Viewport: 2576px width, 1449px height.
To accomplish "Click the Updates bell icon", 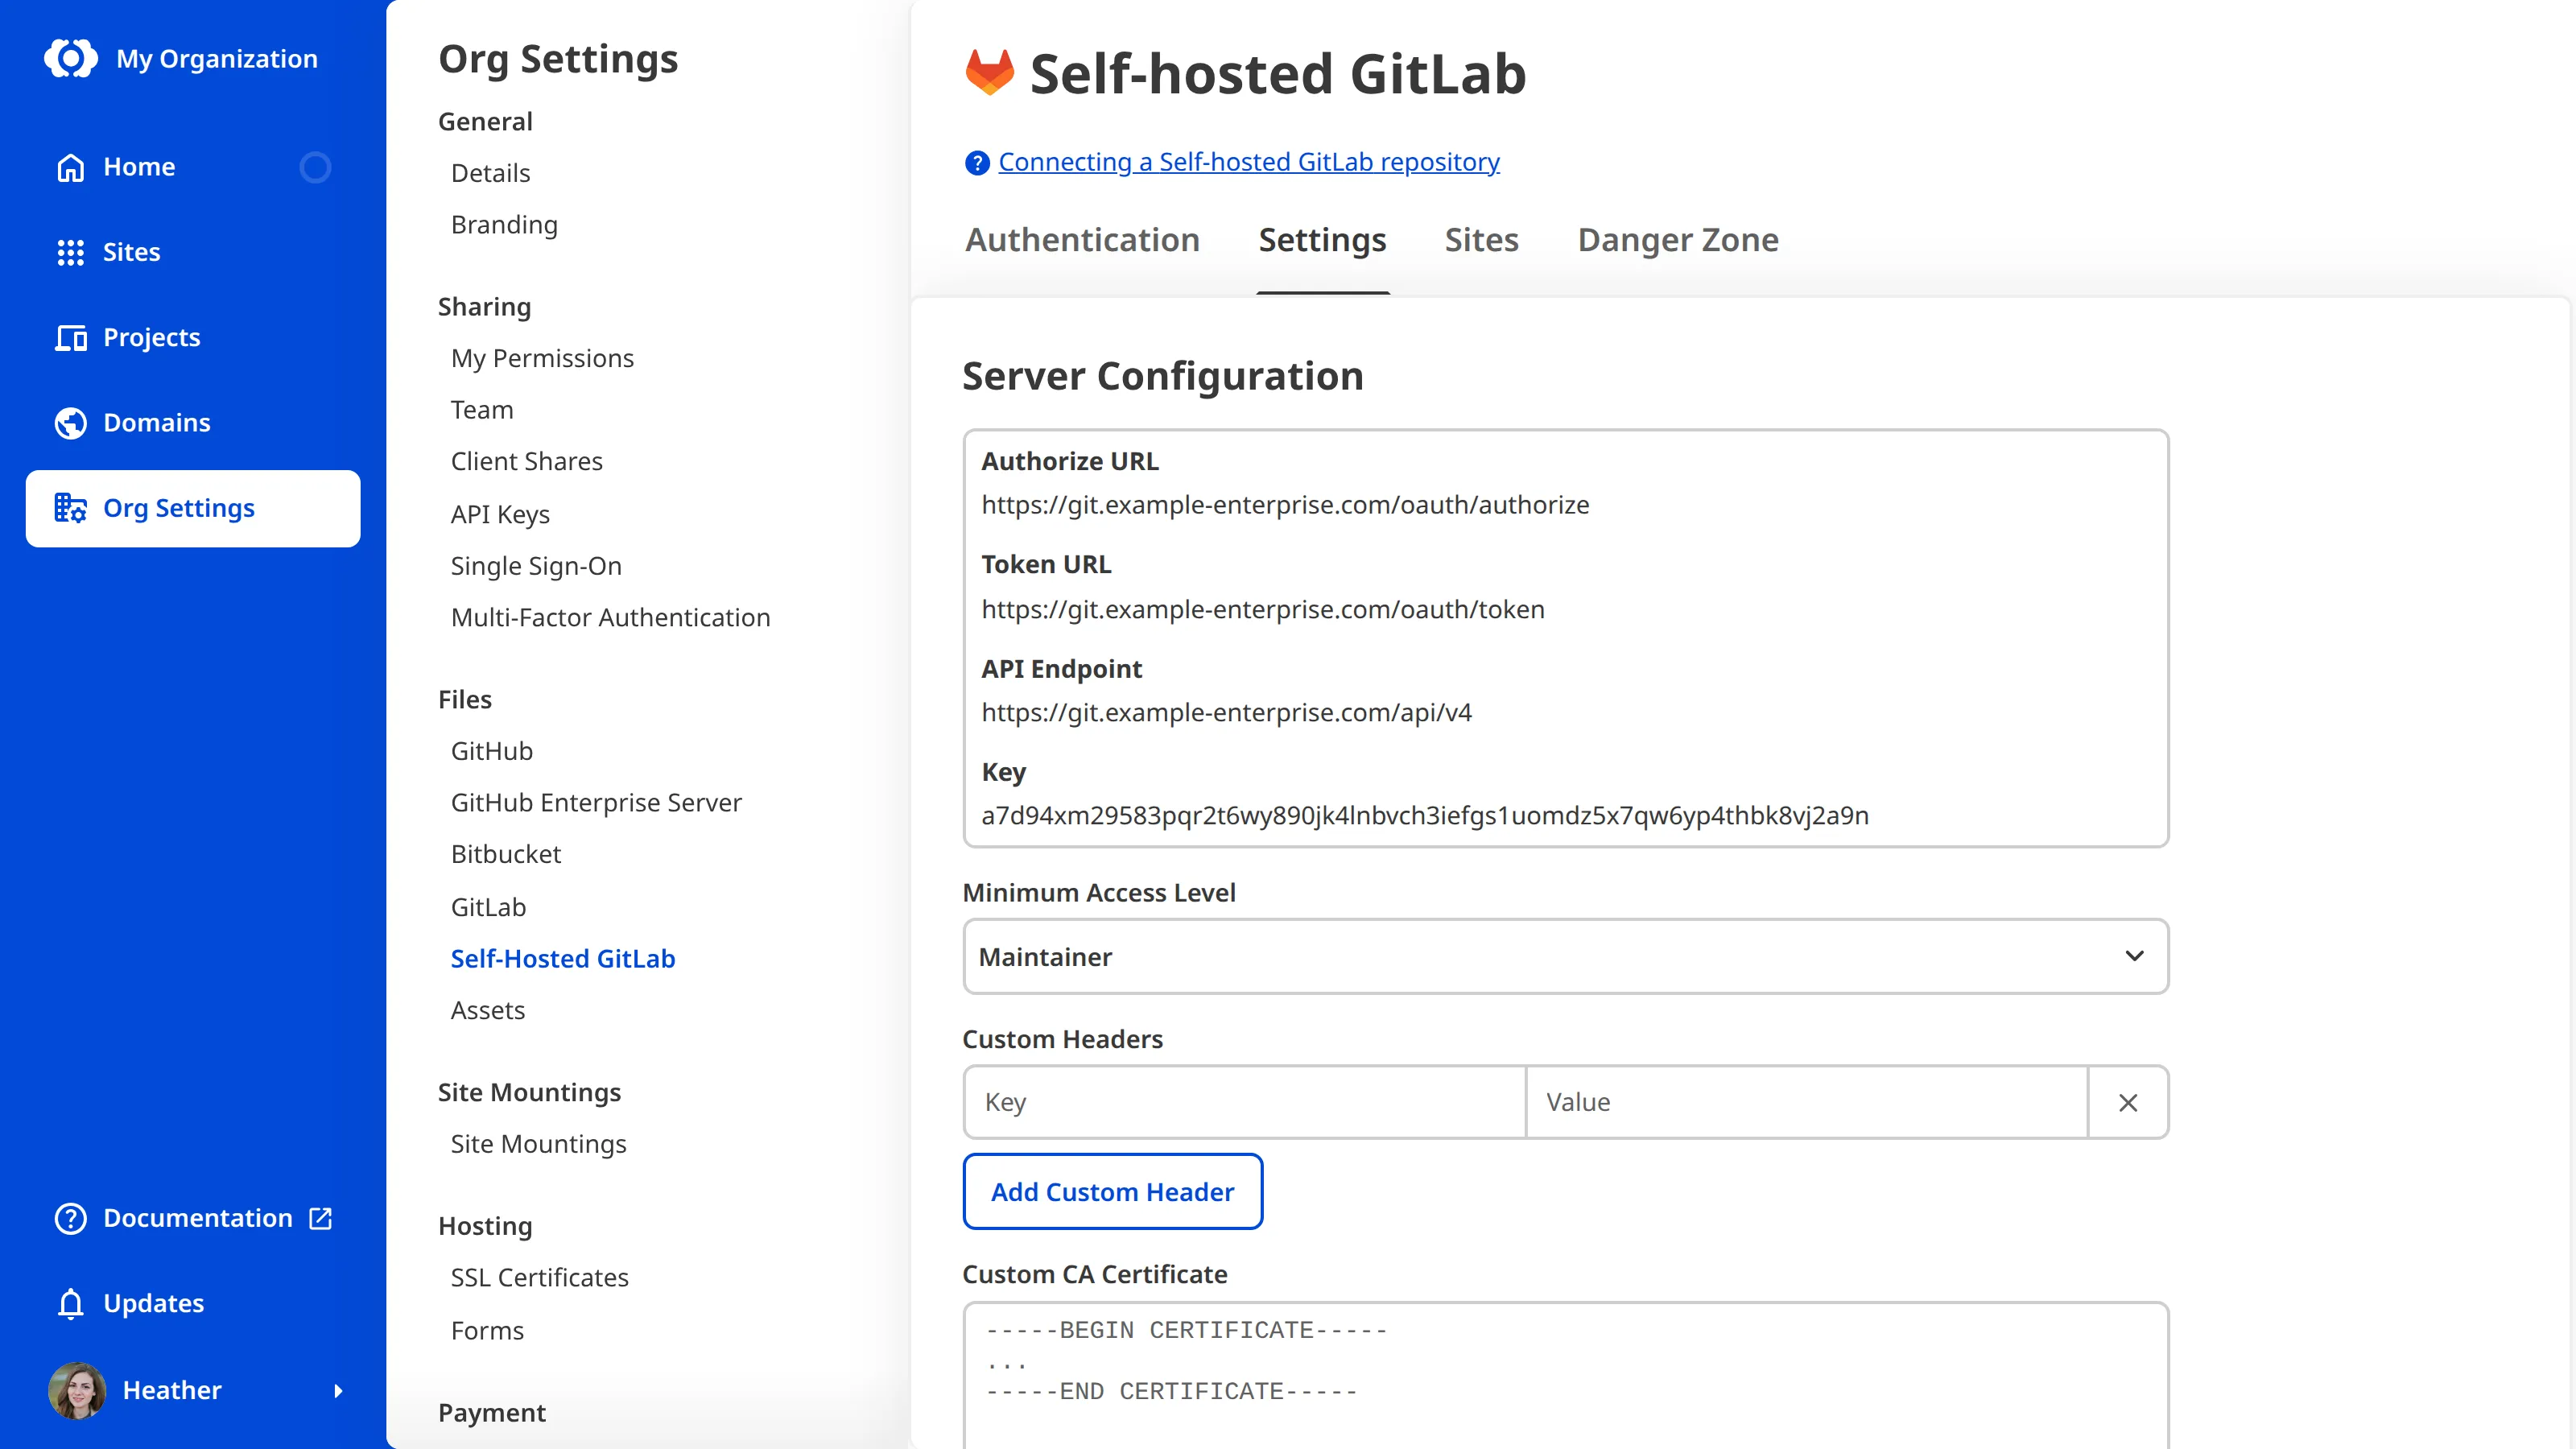I will click(x=70, y=1303).
